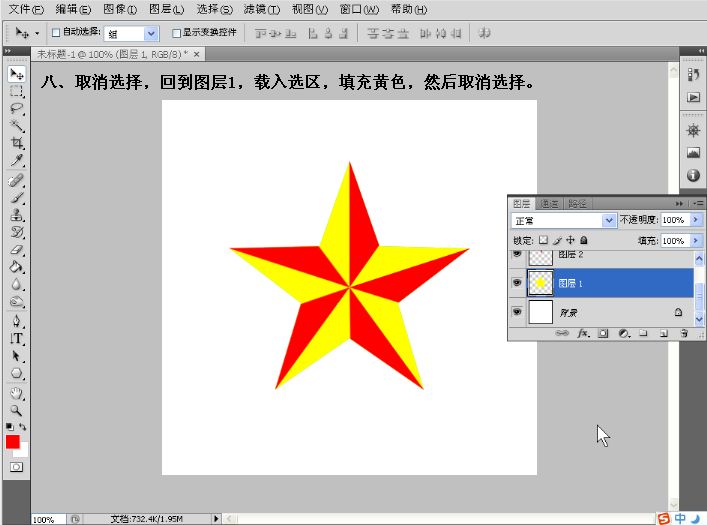Screen dimensions: 707x525
Task: Select the Magic Wand tool
Action: pos(17,126)
